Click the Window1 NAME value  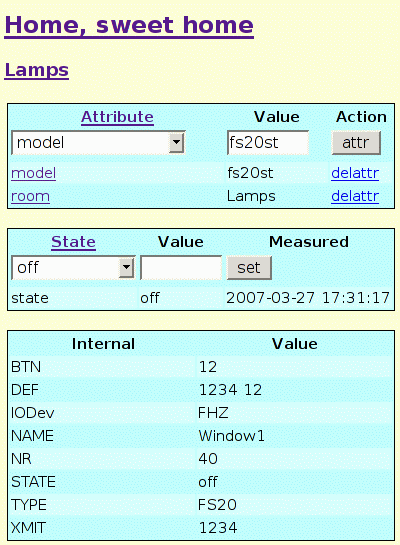[231, 436]
